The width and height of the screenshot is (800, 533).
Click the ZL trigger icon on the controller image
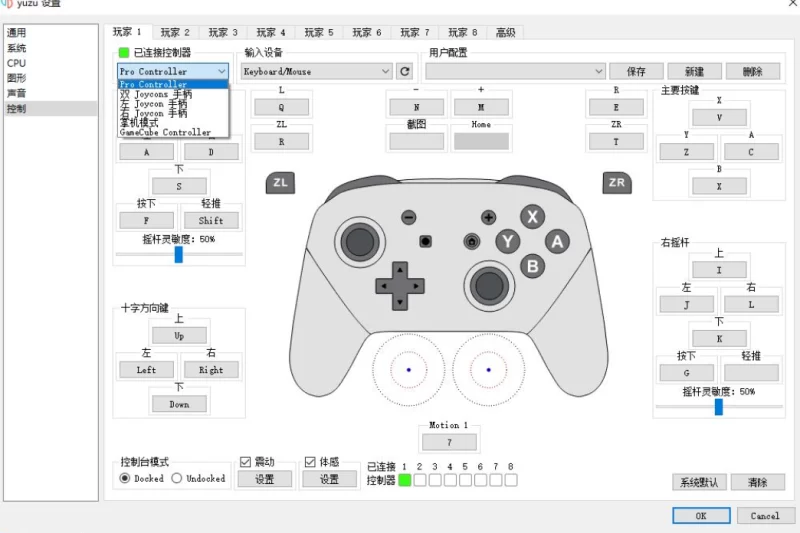(x=280, y=183)
